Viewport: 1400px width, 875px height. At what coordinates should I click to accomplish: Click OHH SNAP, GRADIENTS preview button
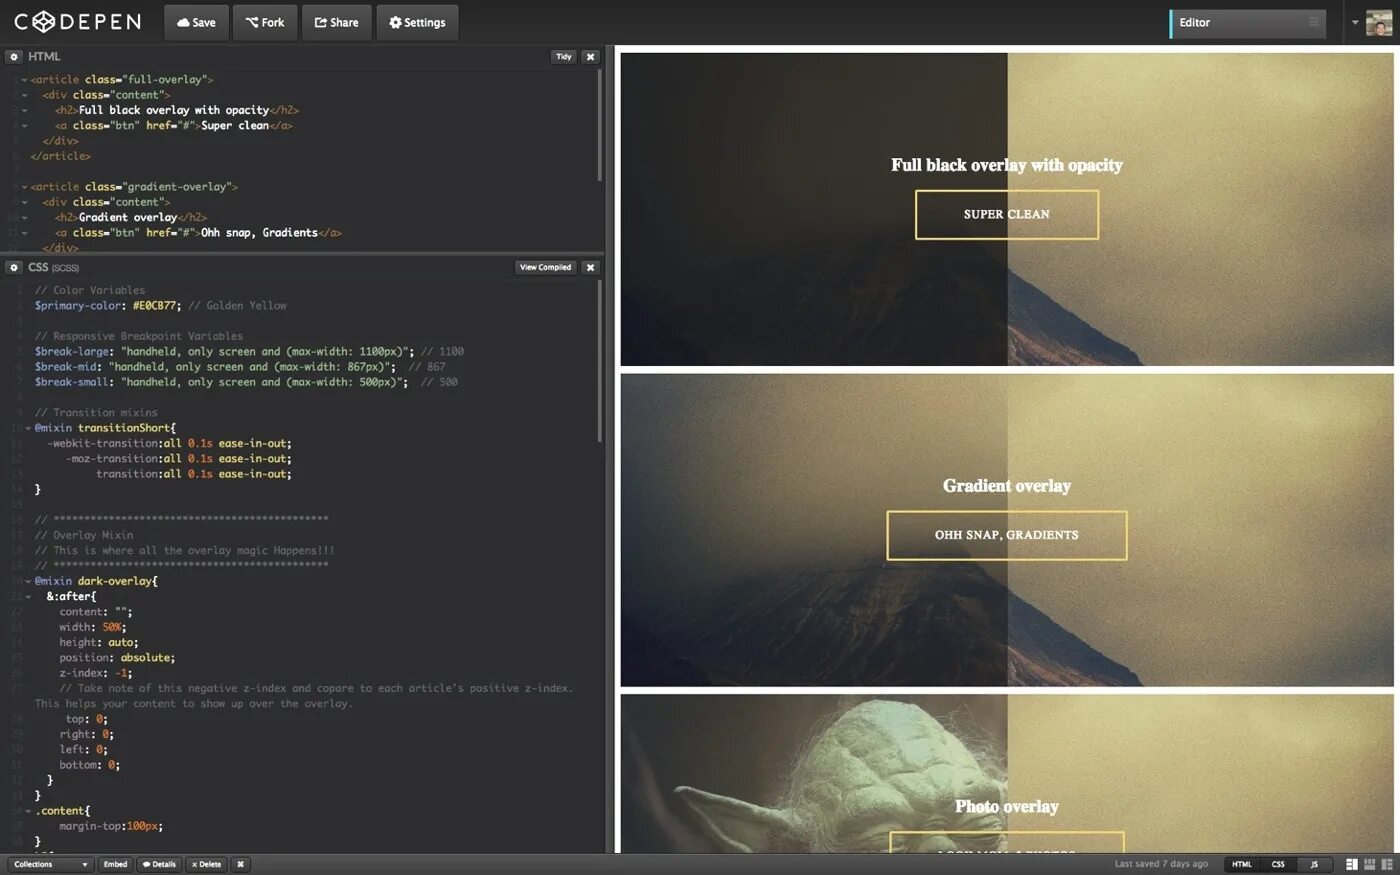[x=1007, y=535]
